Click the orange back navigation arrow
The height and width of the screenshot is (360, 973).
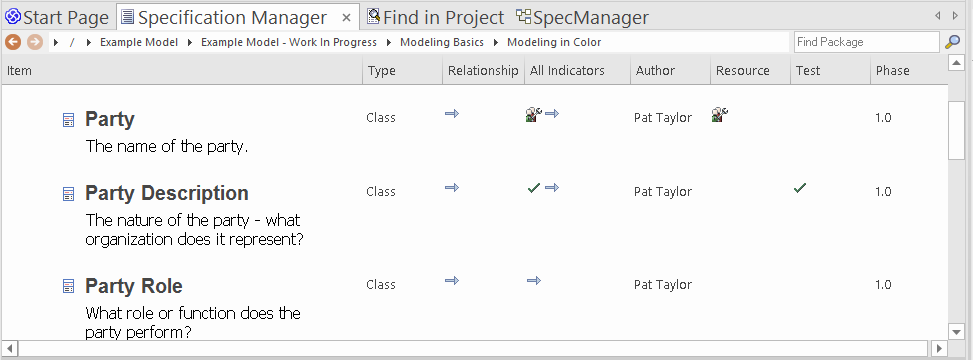[13, 42]
